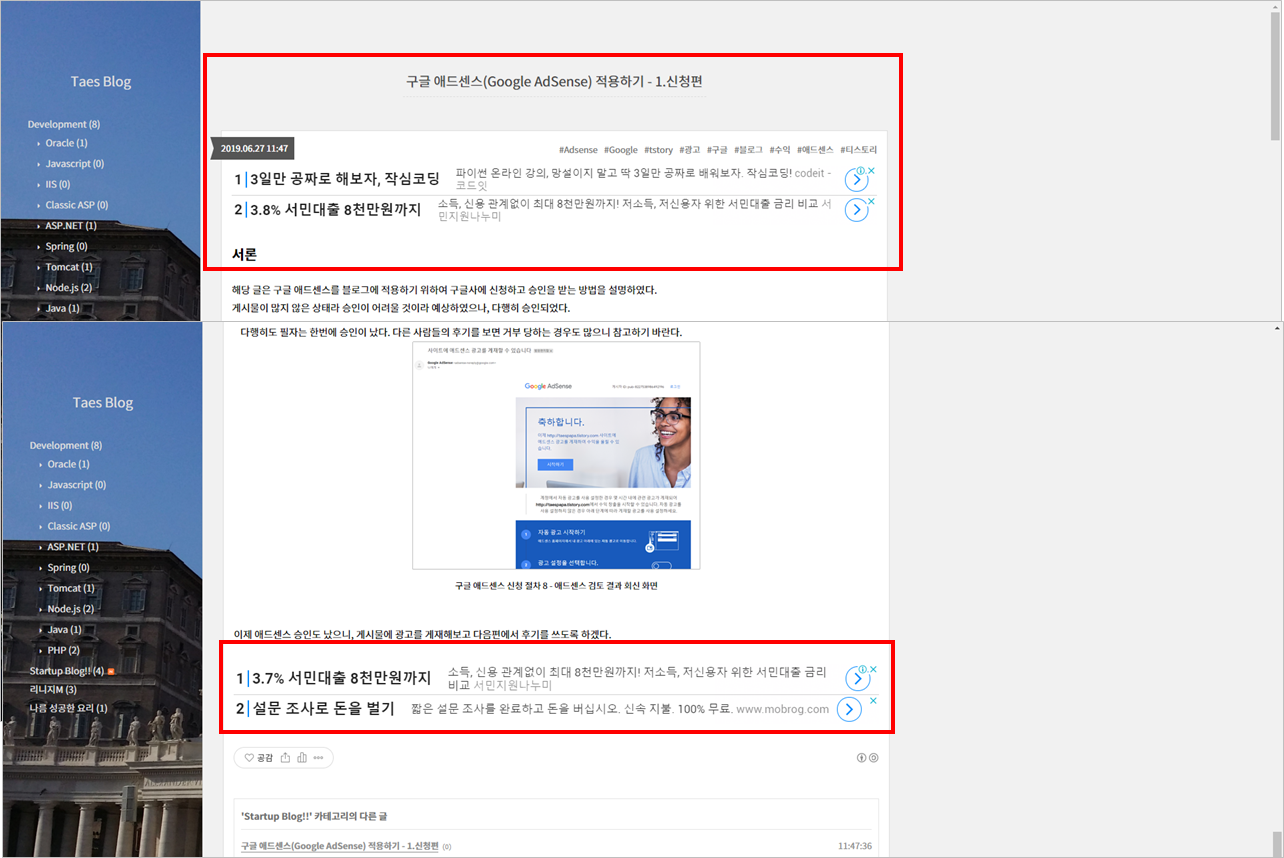Open IIS (0) in the lower sidebar
Viewport: 1284px width, 858px height.
[x=60, y=506]
